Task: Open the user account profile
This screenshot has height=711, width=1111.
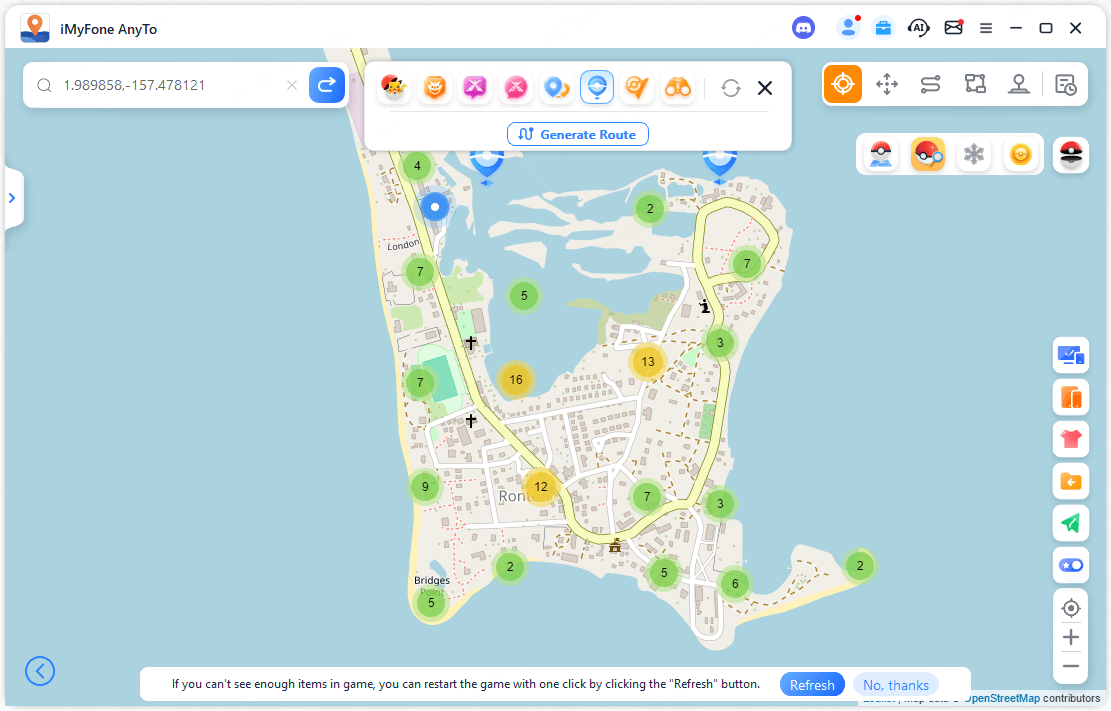Action: [847, 28]
